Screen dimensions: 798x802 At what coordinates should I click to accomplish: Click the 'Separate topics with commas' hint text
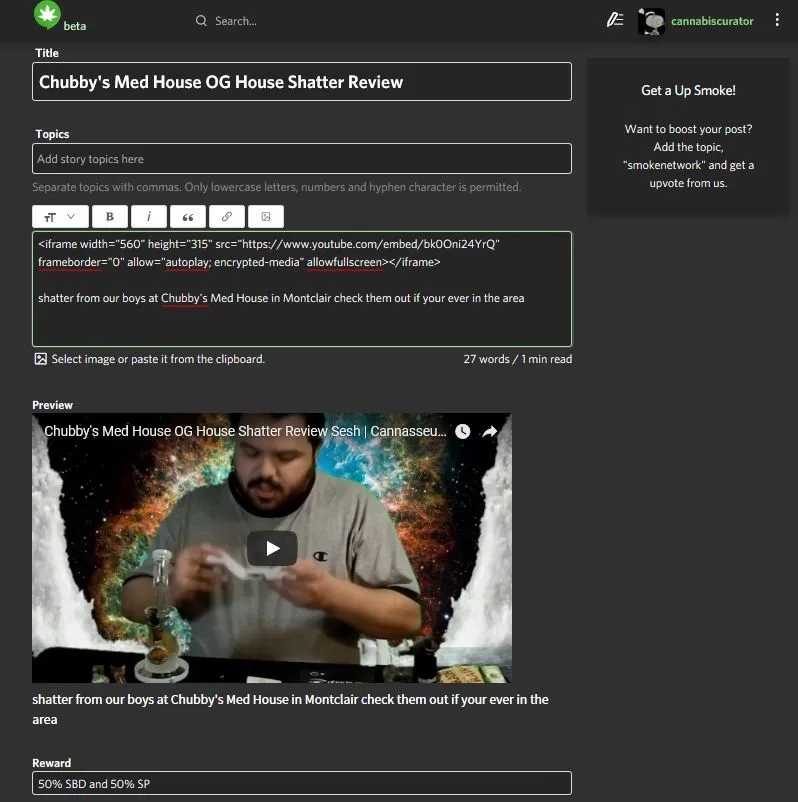tap(277, 187)
